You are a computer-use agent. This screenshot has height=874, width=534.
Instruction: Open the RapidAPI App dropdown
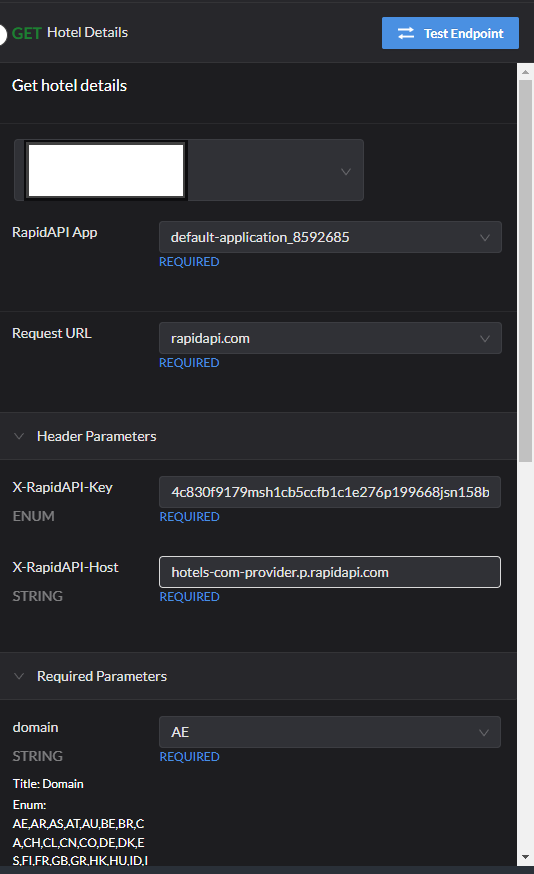coord(330,237)
